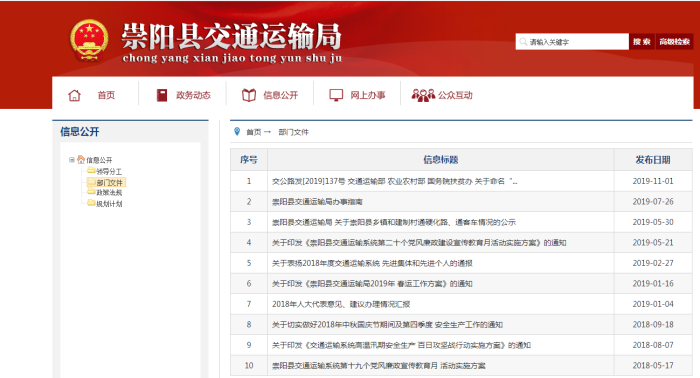
Task: Click the 高级检索 button
Action: click(674, 42)
